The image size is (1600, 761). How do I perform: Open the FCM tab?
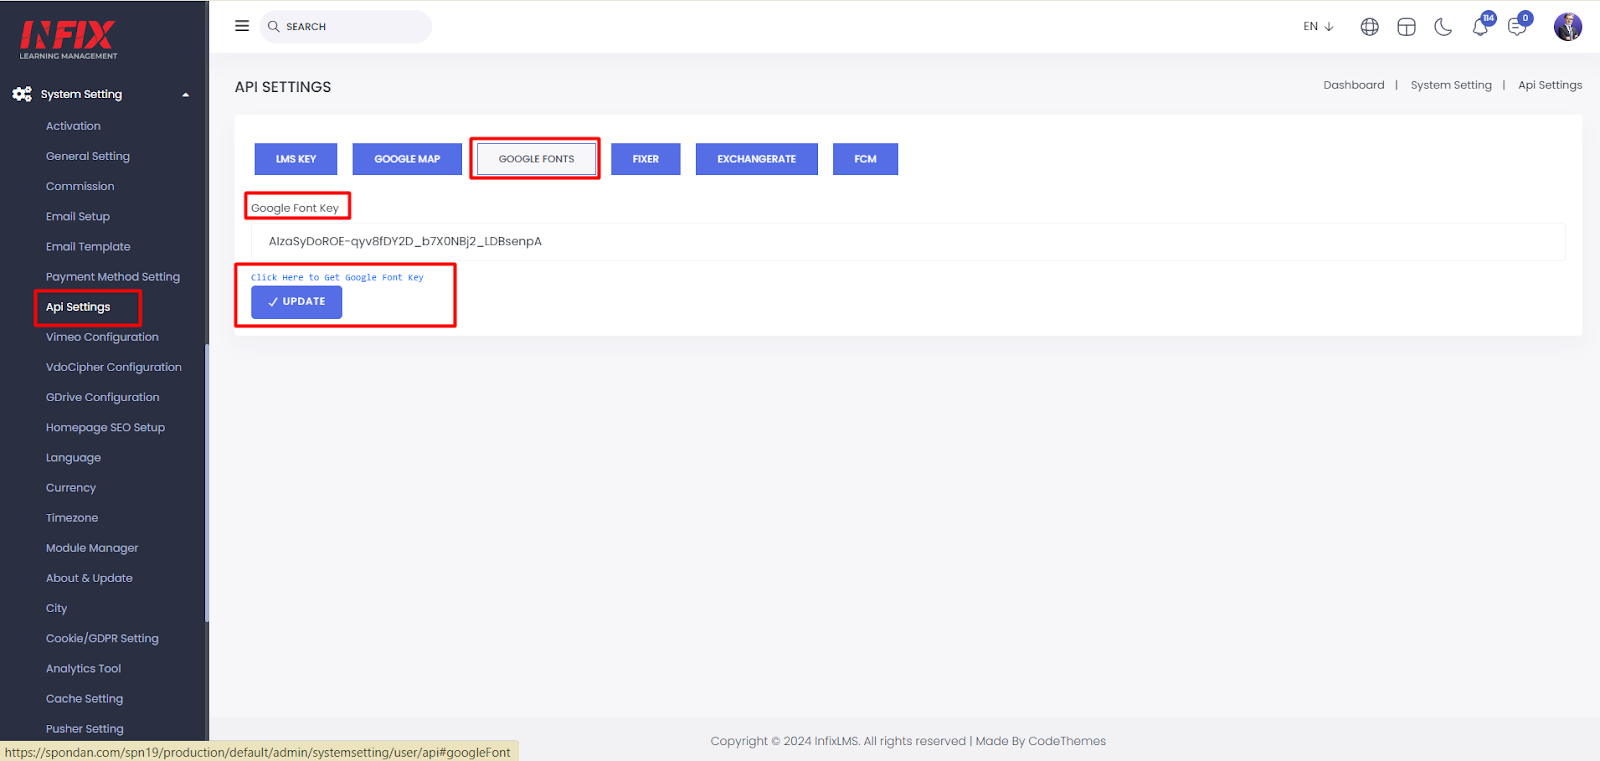click(865, 159)
